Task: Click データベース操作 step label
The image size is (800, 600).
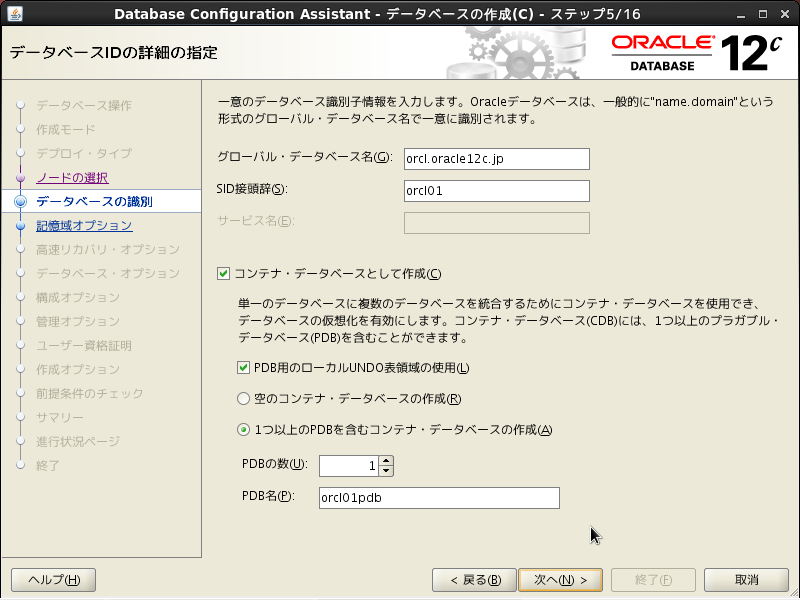Action: click(84, 106)
